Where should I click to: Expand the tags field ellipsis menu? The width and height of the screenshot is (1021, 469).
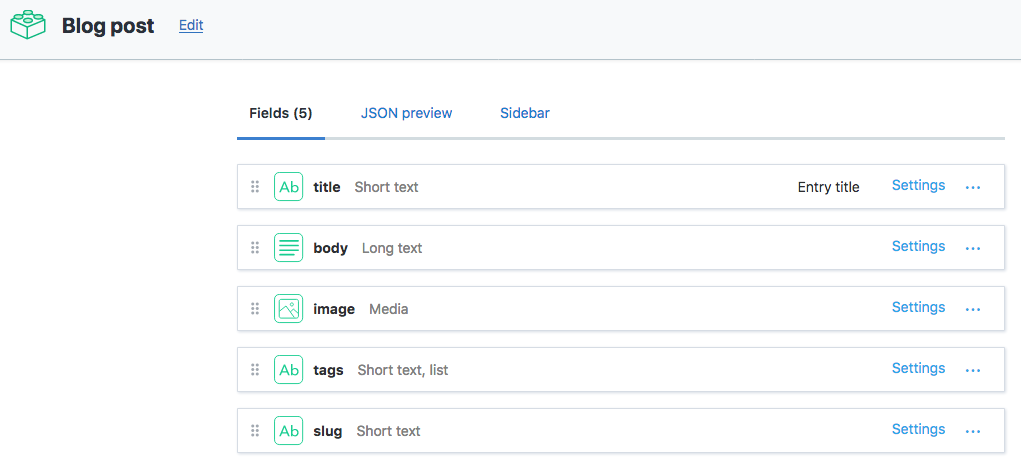coord(973,370)
